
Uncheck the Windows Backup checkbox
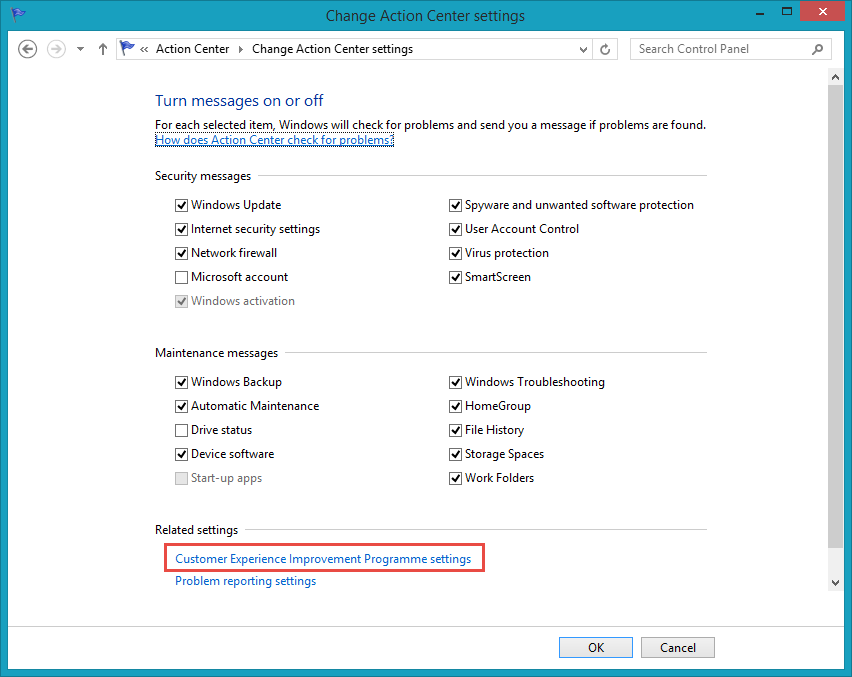181,383
